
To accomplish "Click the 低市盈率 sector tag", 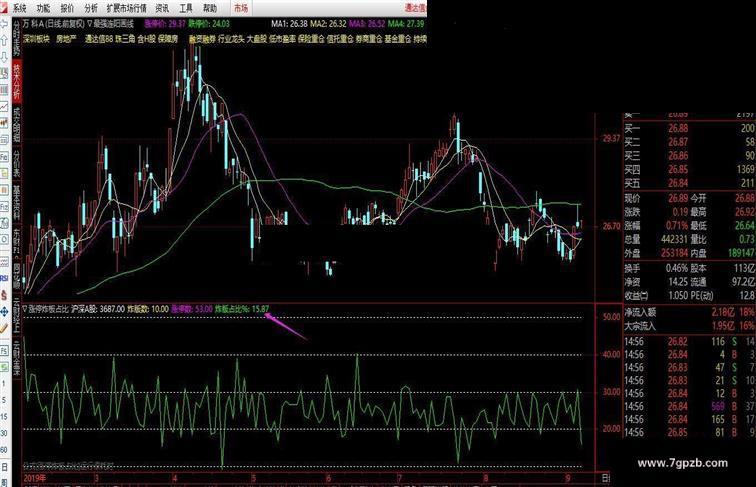I will click(283, 39).
